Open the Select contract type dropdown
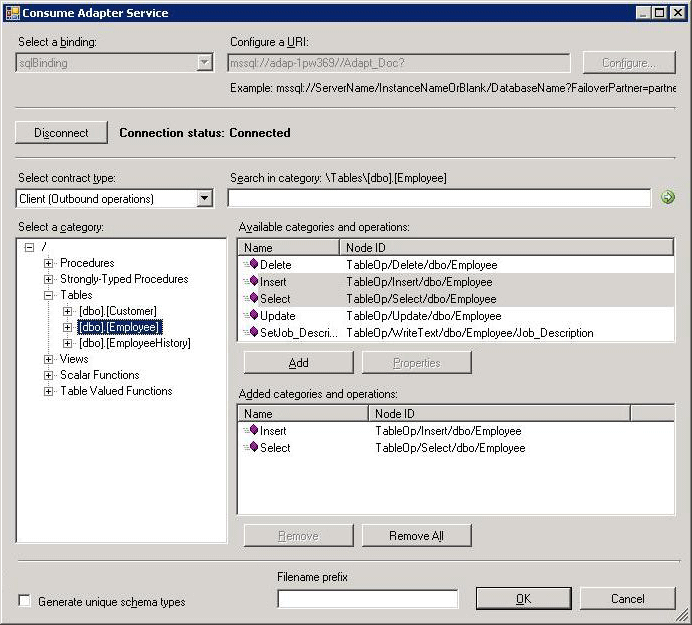The height and width of the screenshot is (625, 692). tap(204, 199)
